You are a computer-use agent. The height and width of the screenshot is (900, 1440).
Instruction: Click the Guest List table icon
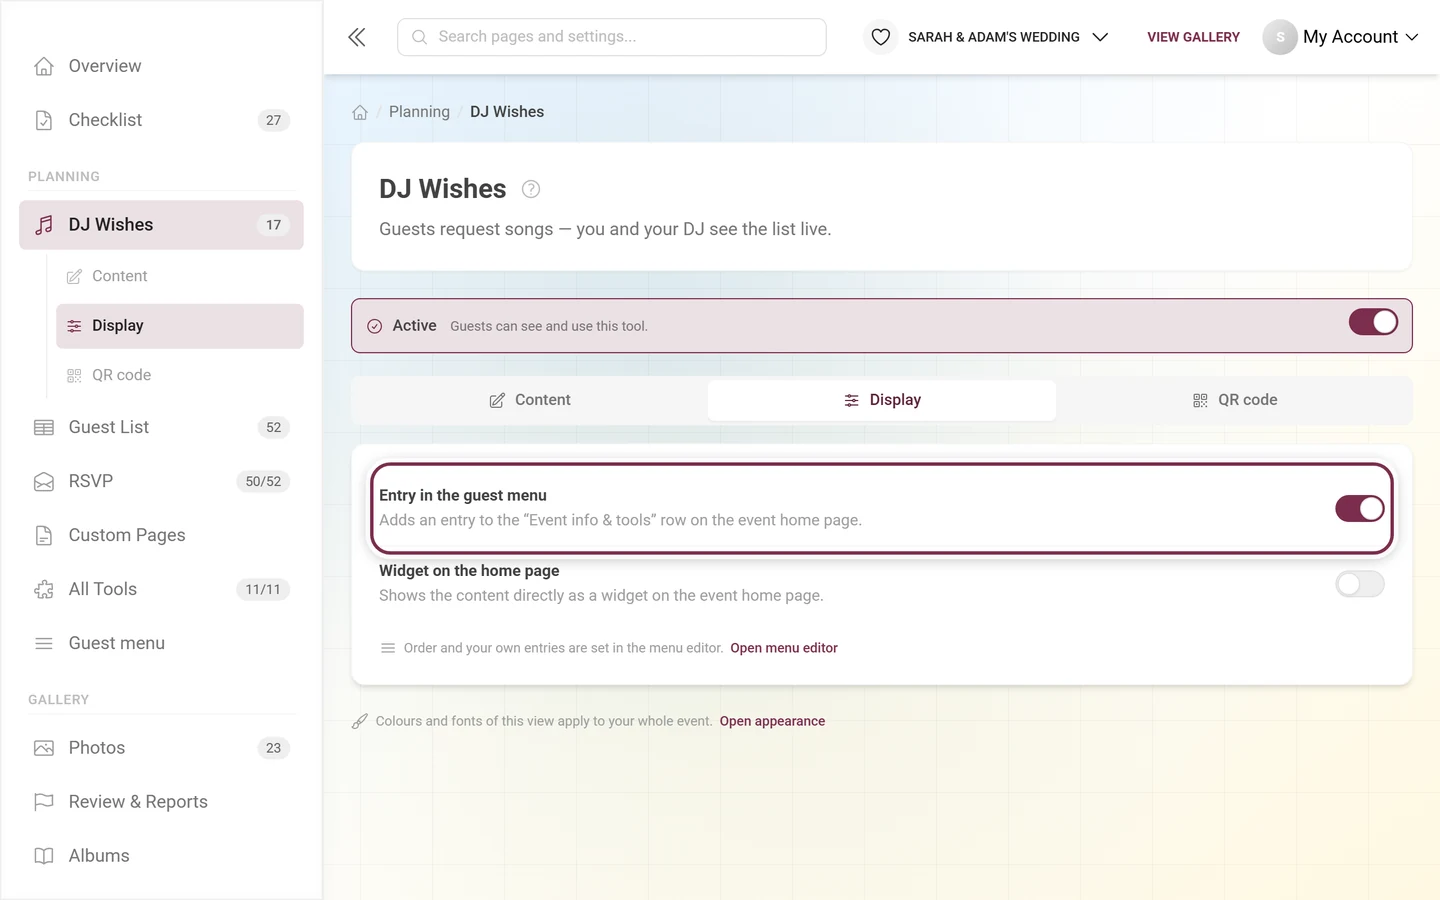pos(44,427)
